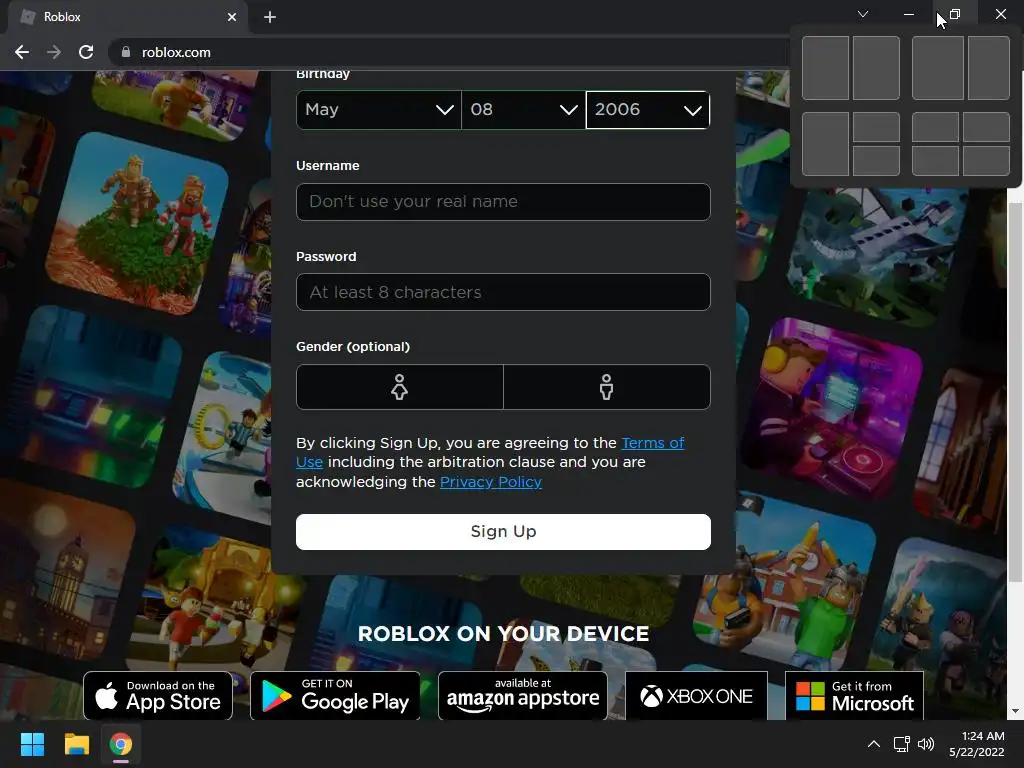The width and height of the screenshot is (1024, 768).
Task: Open the Amazon appstore badge
Action: (x=522, y=696)
